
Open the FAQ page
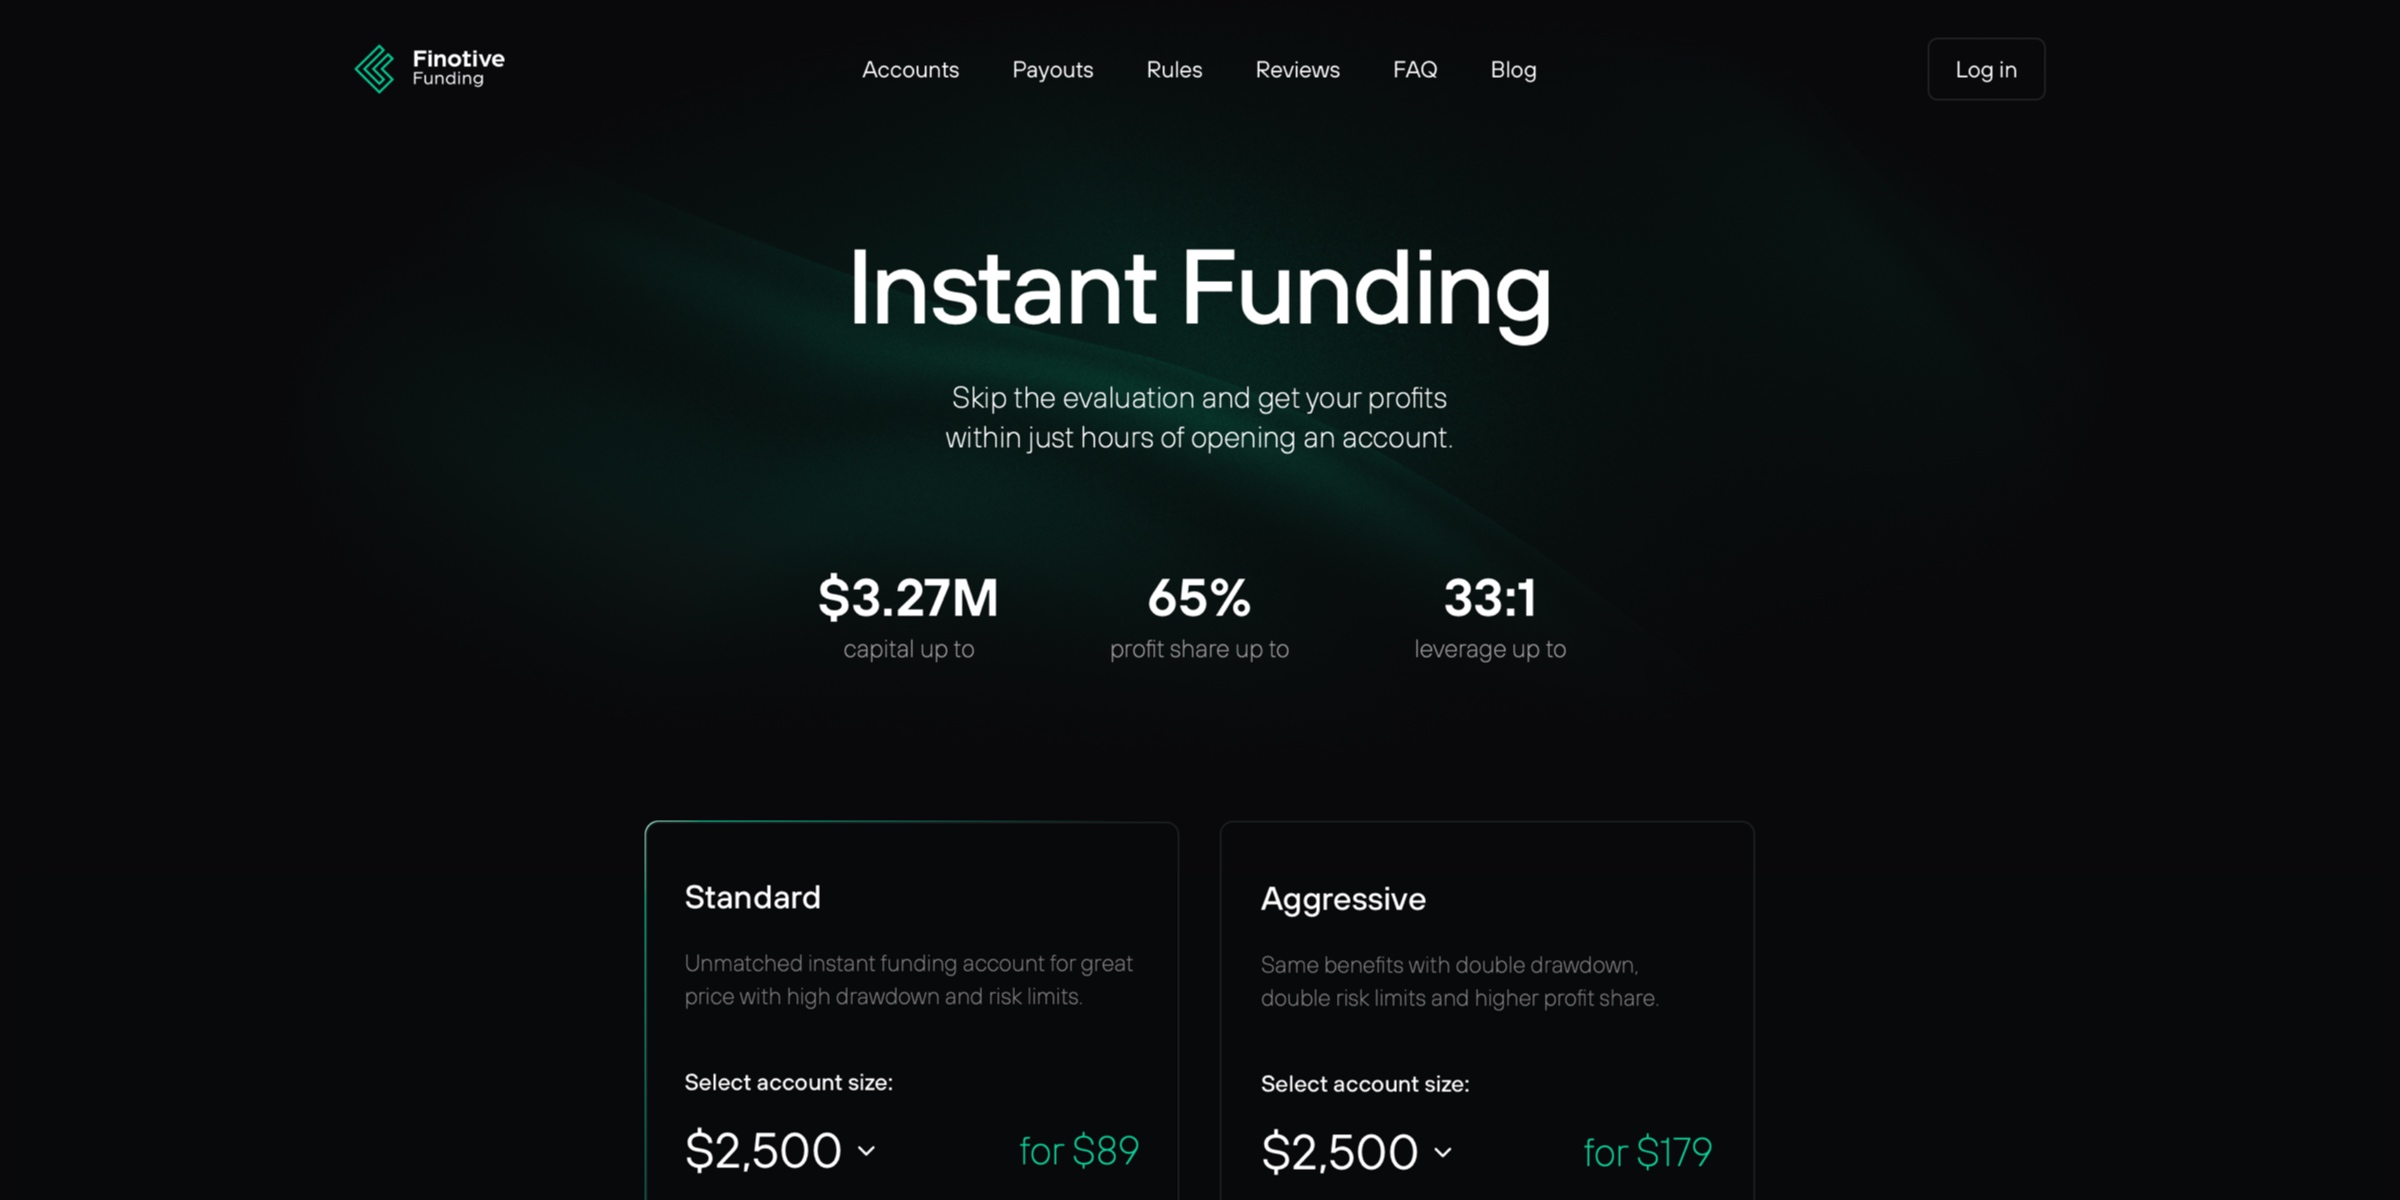click(x=1415, y=69)
